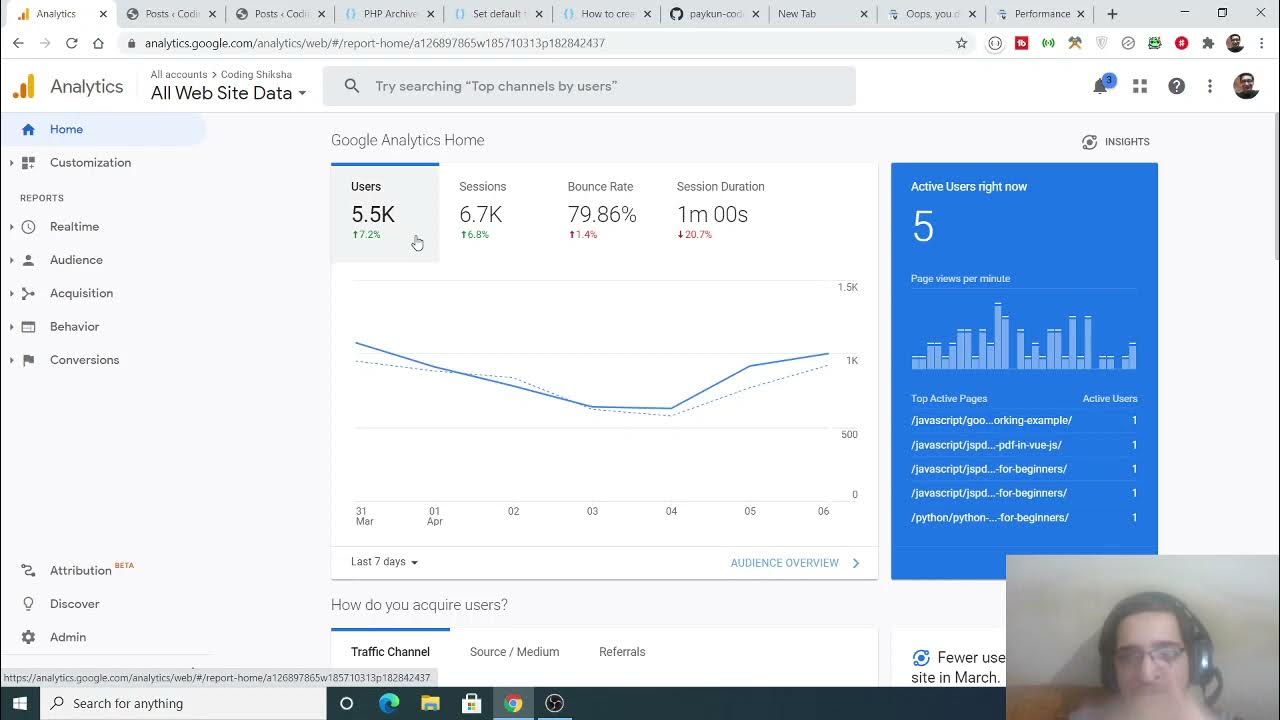Click the Discover lightbulb icon

point(28,604)
